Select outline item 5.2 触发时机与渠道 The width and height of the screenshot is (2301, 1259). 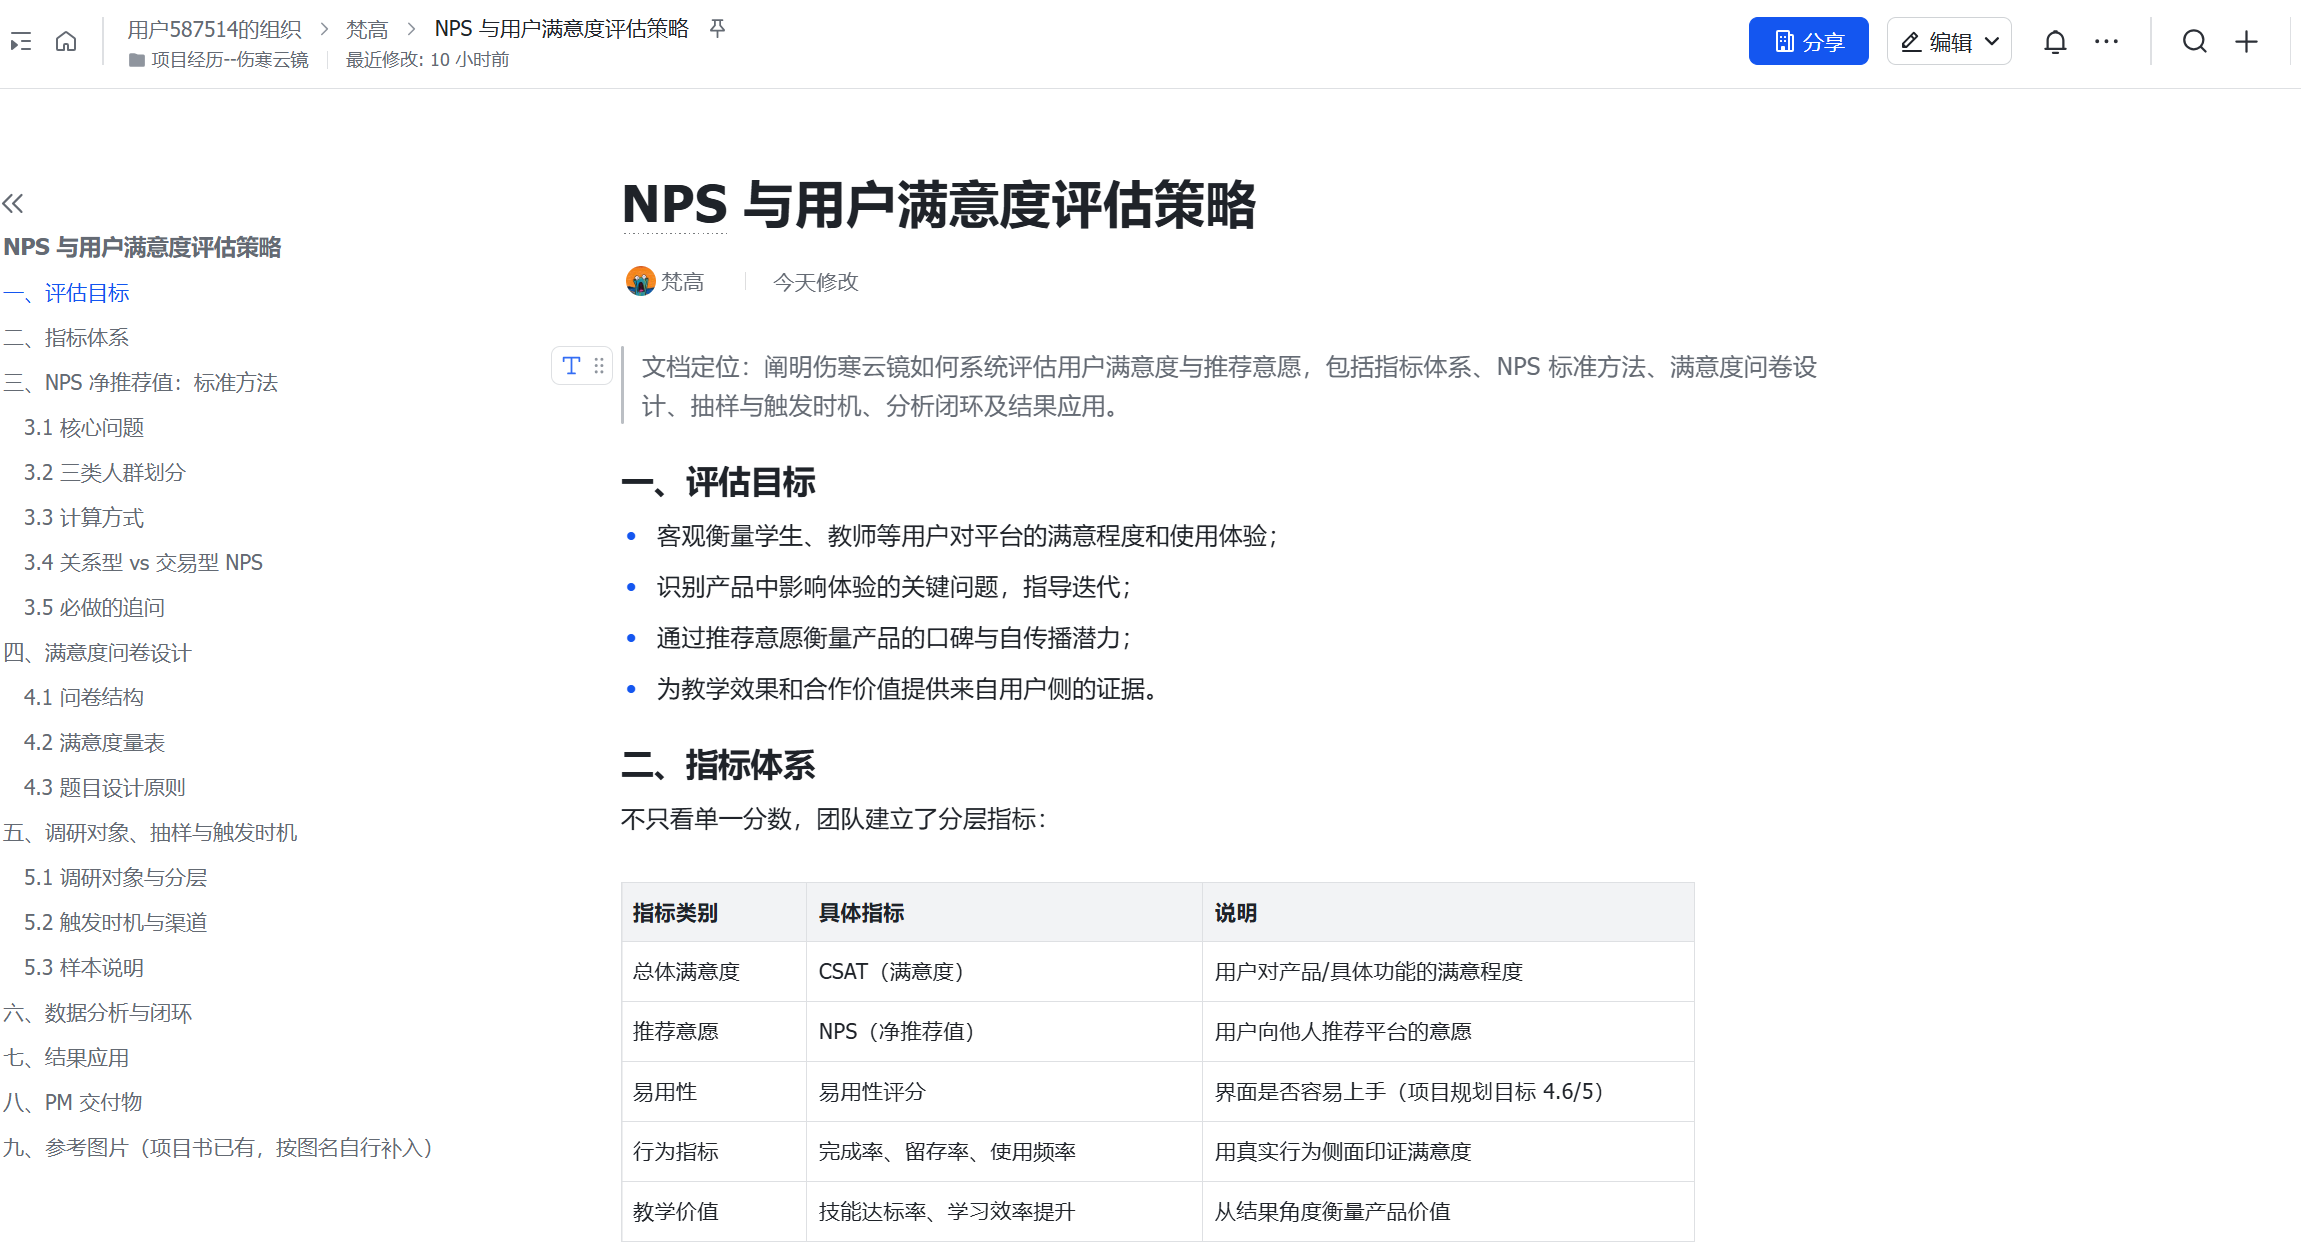[x=115, y=923]
